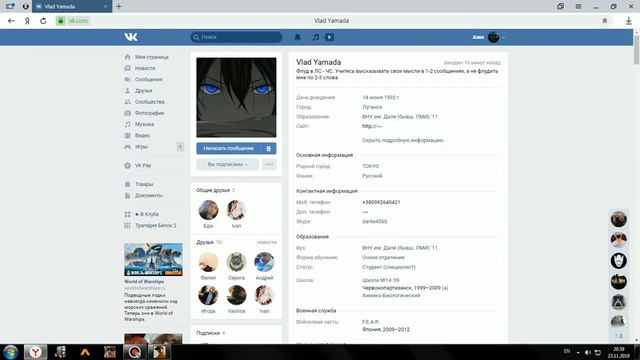The height and width of the screenshot is (360, 640).
Task: Click military unit link F.E.A.R.
Action: pos(371,322)
